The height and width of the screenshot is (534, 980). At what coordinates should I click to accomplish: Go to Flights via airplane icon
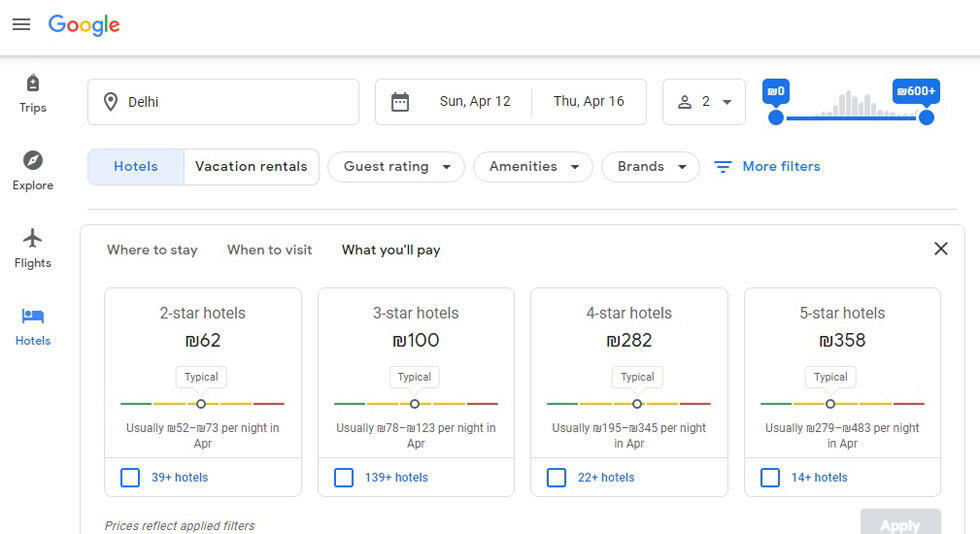[x=33, y=239]
